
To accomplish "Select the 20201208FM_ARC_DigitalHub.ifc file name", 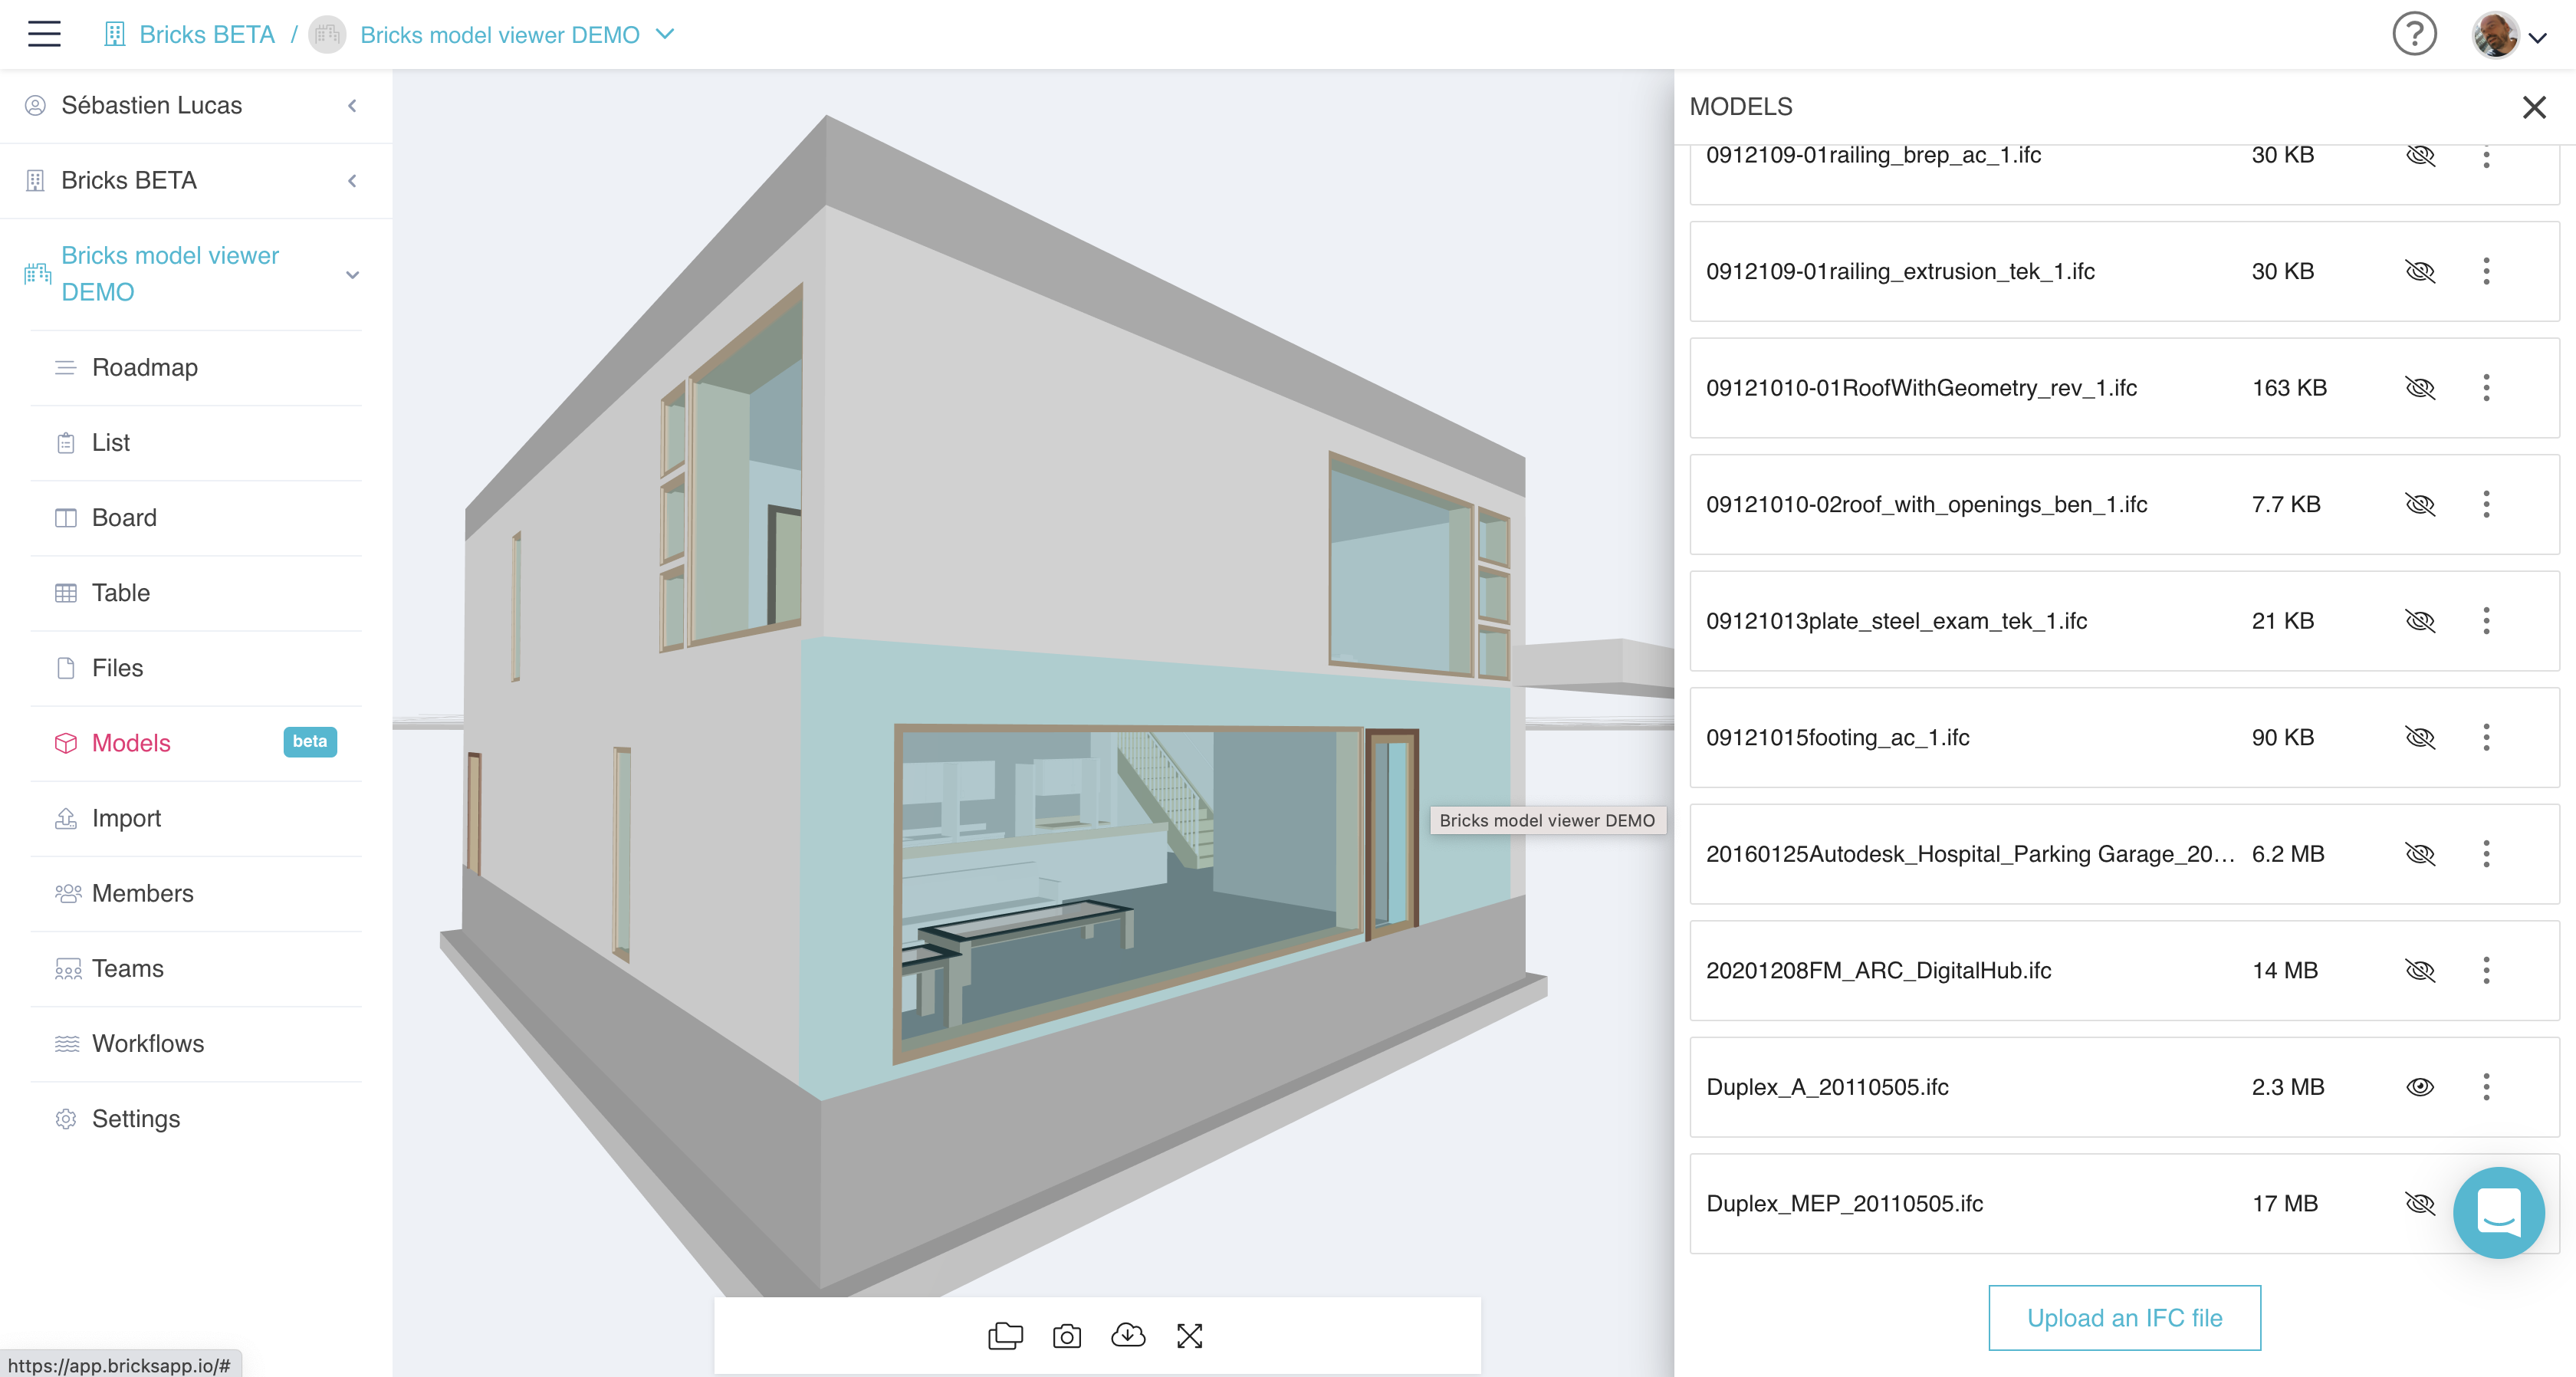I will tap(1878, 970).
